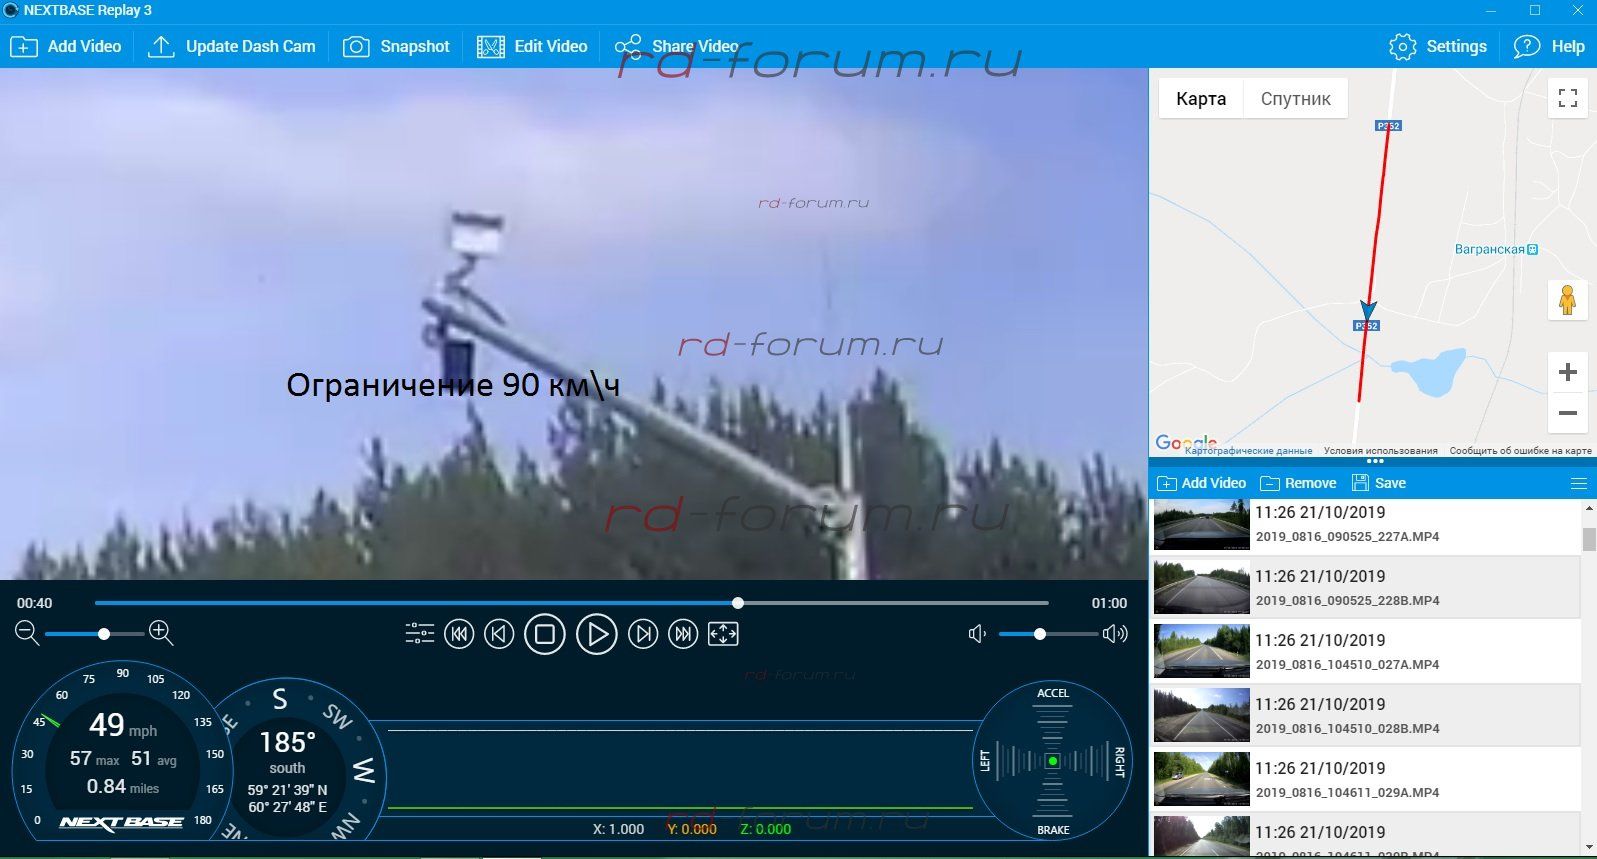
Task: Click the zoom out magnifier icon
Action: point(27,633)
